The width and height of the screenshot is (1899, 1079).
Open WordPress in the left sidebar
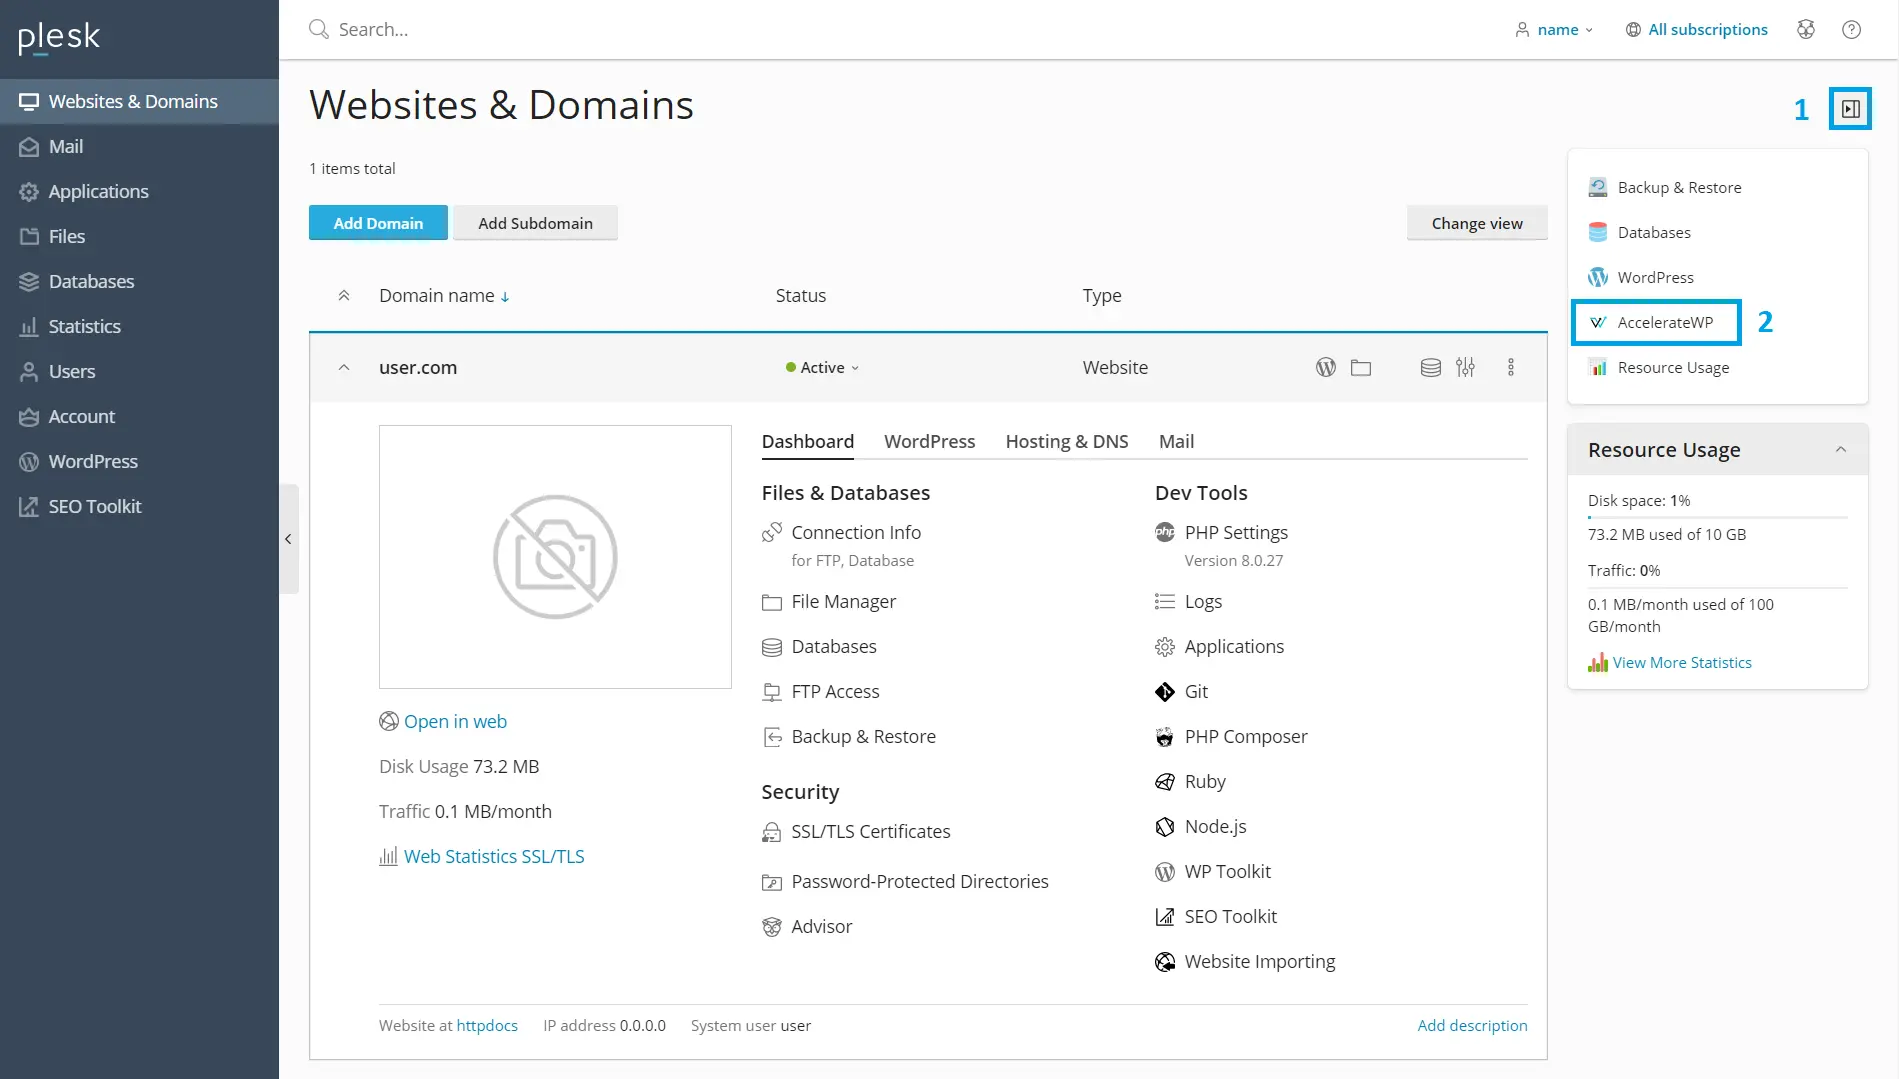click(139, 461)
